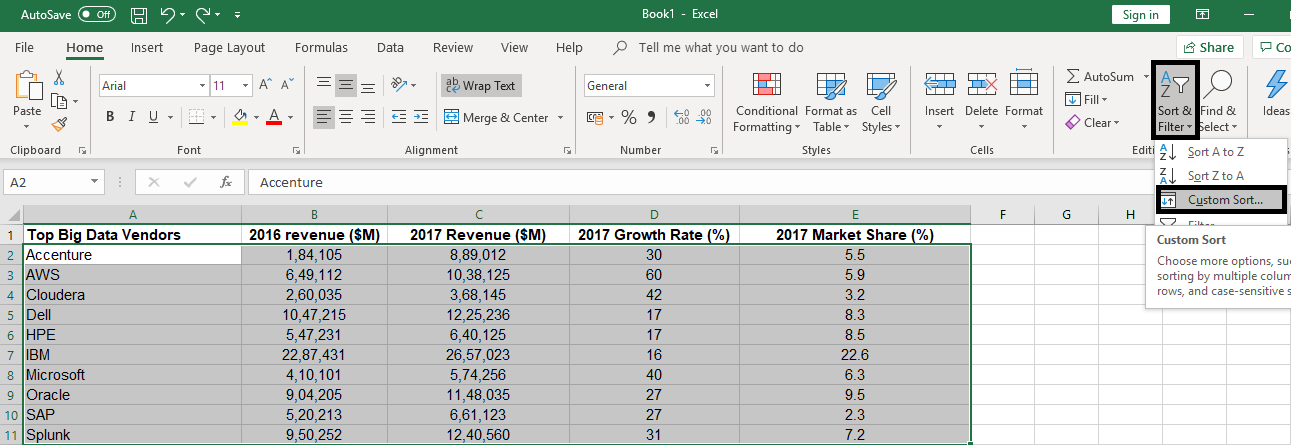Screen dimensions: 1291x445
Task: Click the Copy icon in Clipboard
Action: pos(58,101)
